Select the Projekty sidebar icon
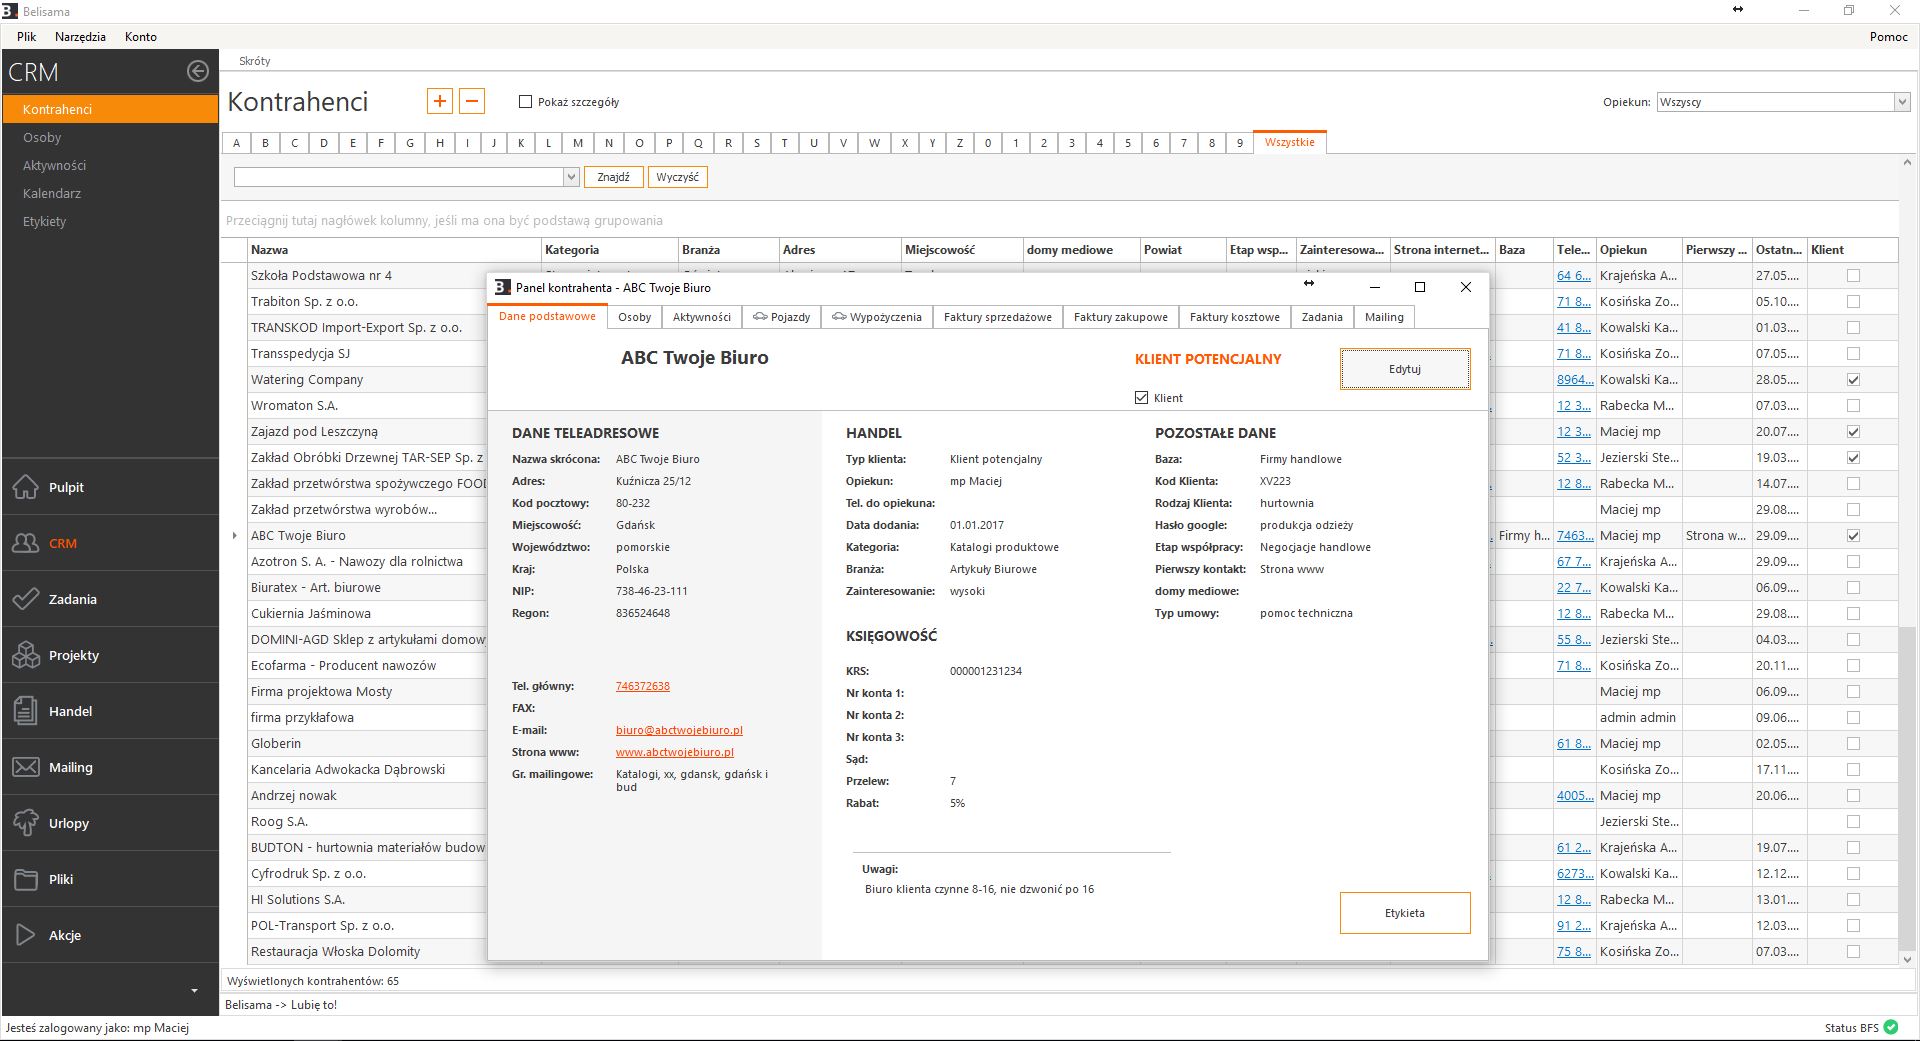Screen dimensions: 1920x1041 tap(25, 655)
